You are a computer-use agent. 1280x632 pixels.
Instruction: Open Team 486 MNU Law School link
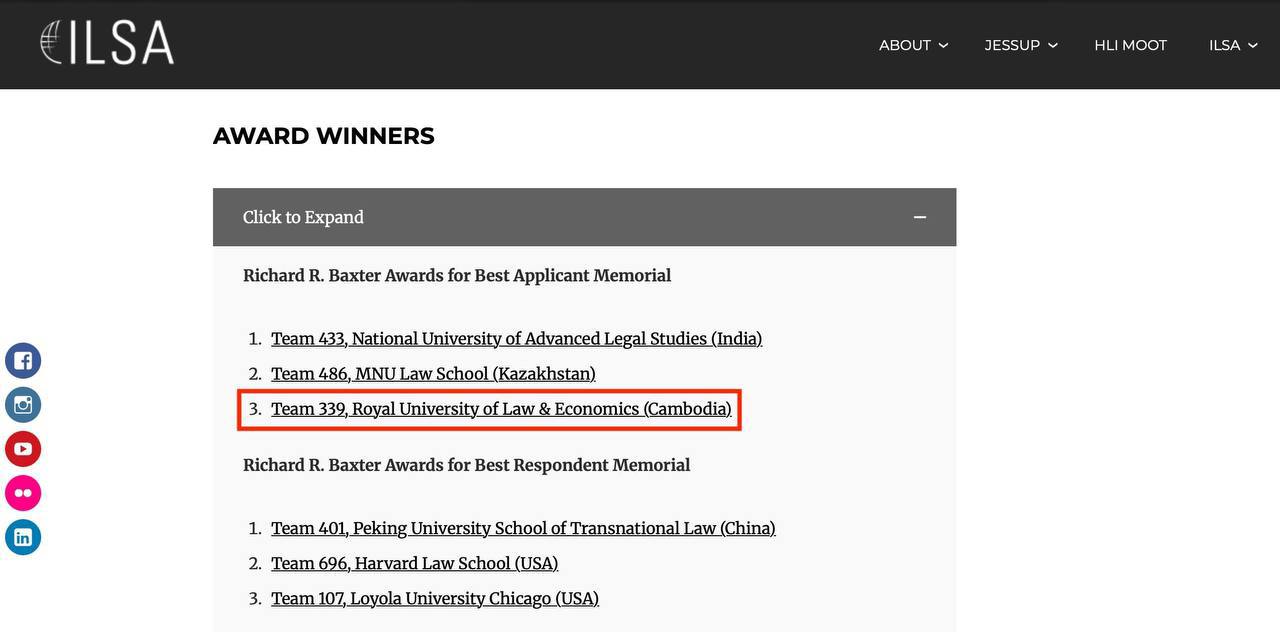point(433,374)
